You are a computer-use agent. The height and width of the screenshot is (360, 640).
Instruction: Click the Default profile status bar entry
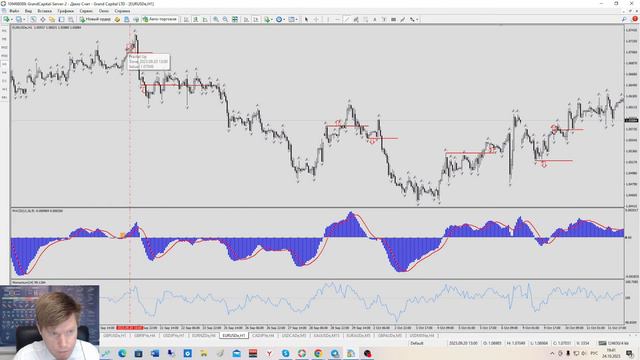tap(417, 343)
